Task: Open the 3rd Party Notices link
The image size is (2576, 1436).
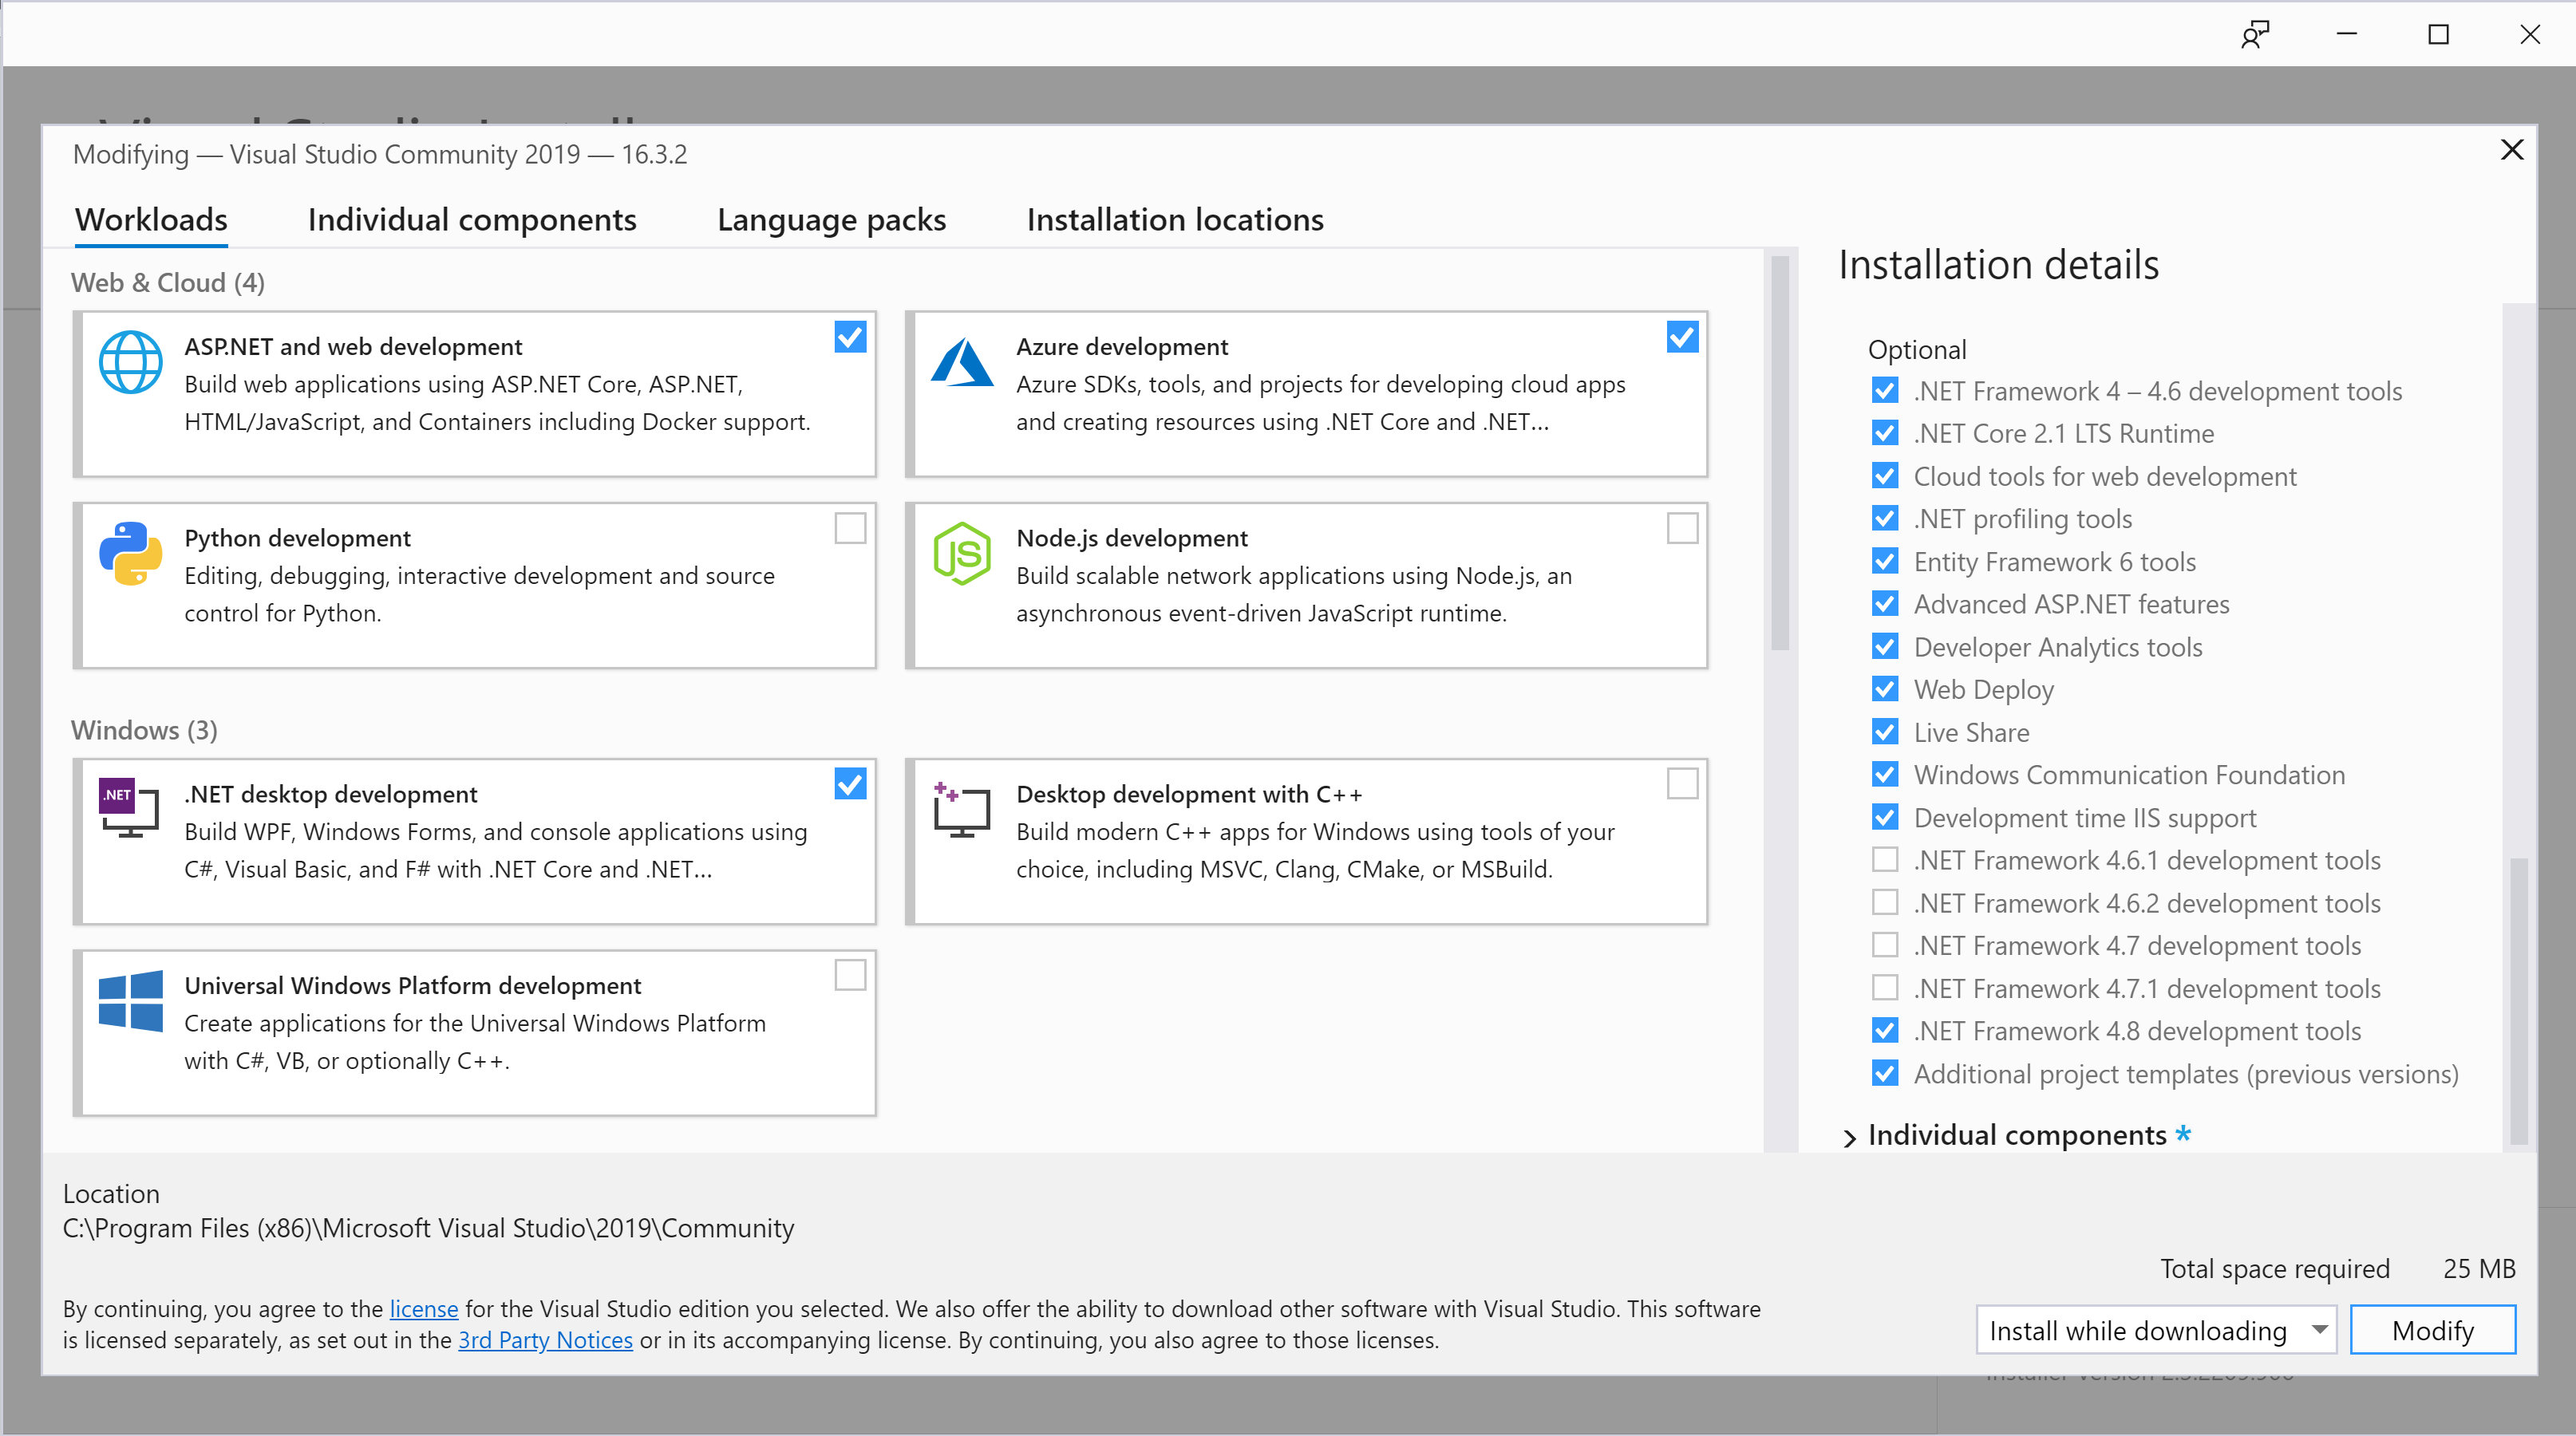Action: click(x=545, y=1340)
